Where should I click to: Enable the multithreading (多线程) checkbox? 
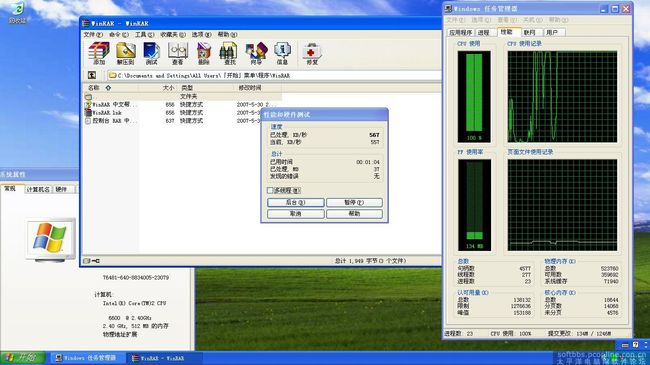point(270,190)
